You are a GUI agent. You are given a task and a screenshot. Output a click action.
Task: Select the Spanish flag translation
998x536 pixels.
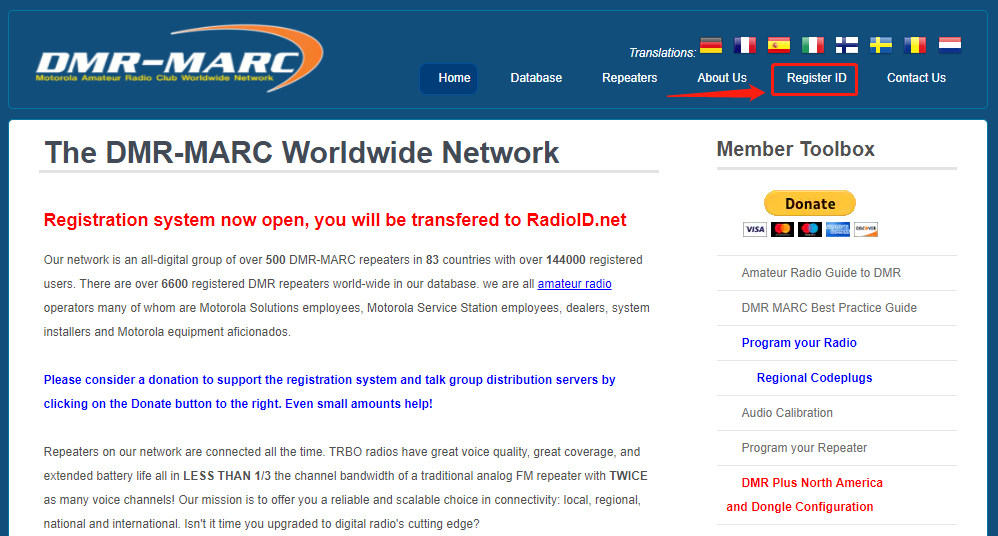(778, 45)
